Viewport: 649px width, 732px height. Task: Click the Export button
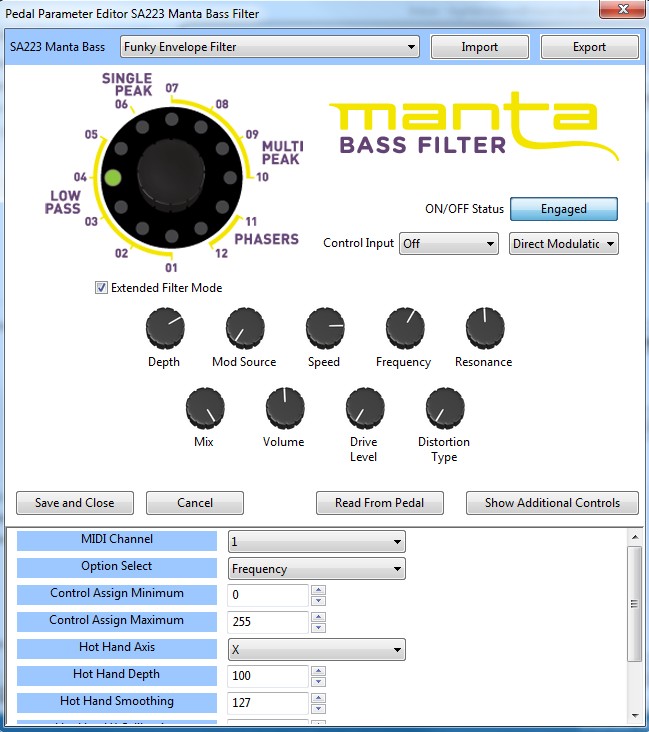tap(589, 47)
